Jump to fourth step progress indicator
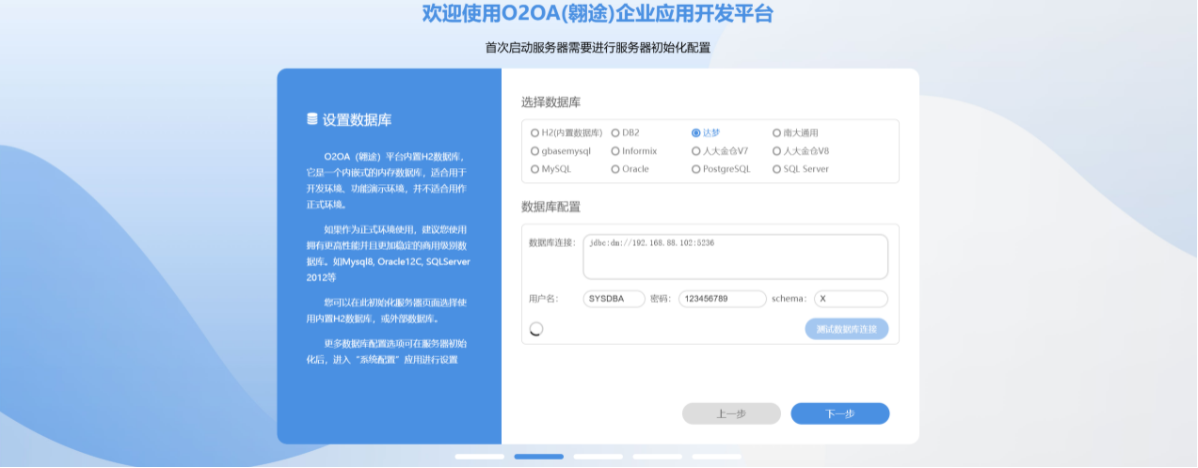 pyautogui.click(x=658, y=457)
